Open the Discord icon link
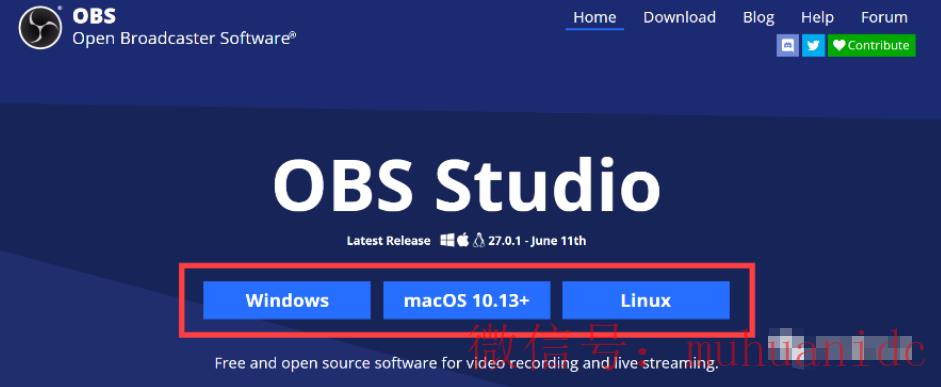Viewport: 941px width, 387px height. click(x=788, y=46)
